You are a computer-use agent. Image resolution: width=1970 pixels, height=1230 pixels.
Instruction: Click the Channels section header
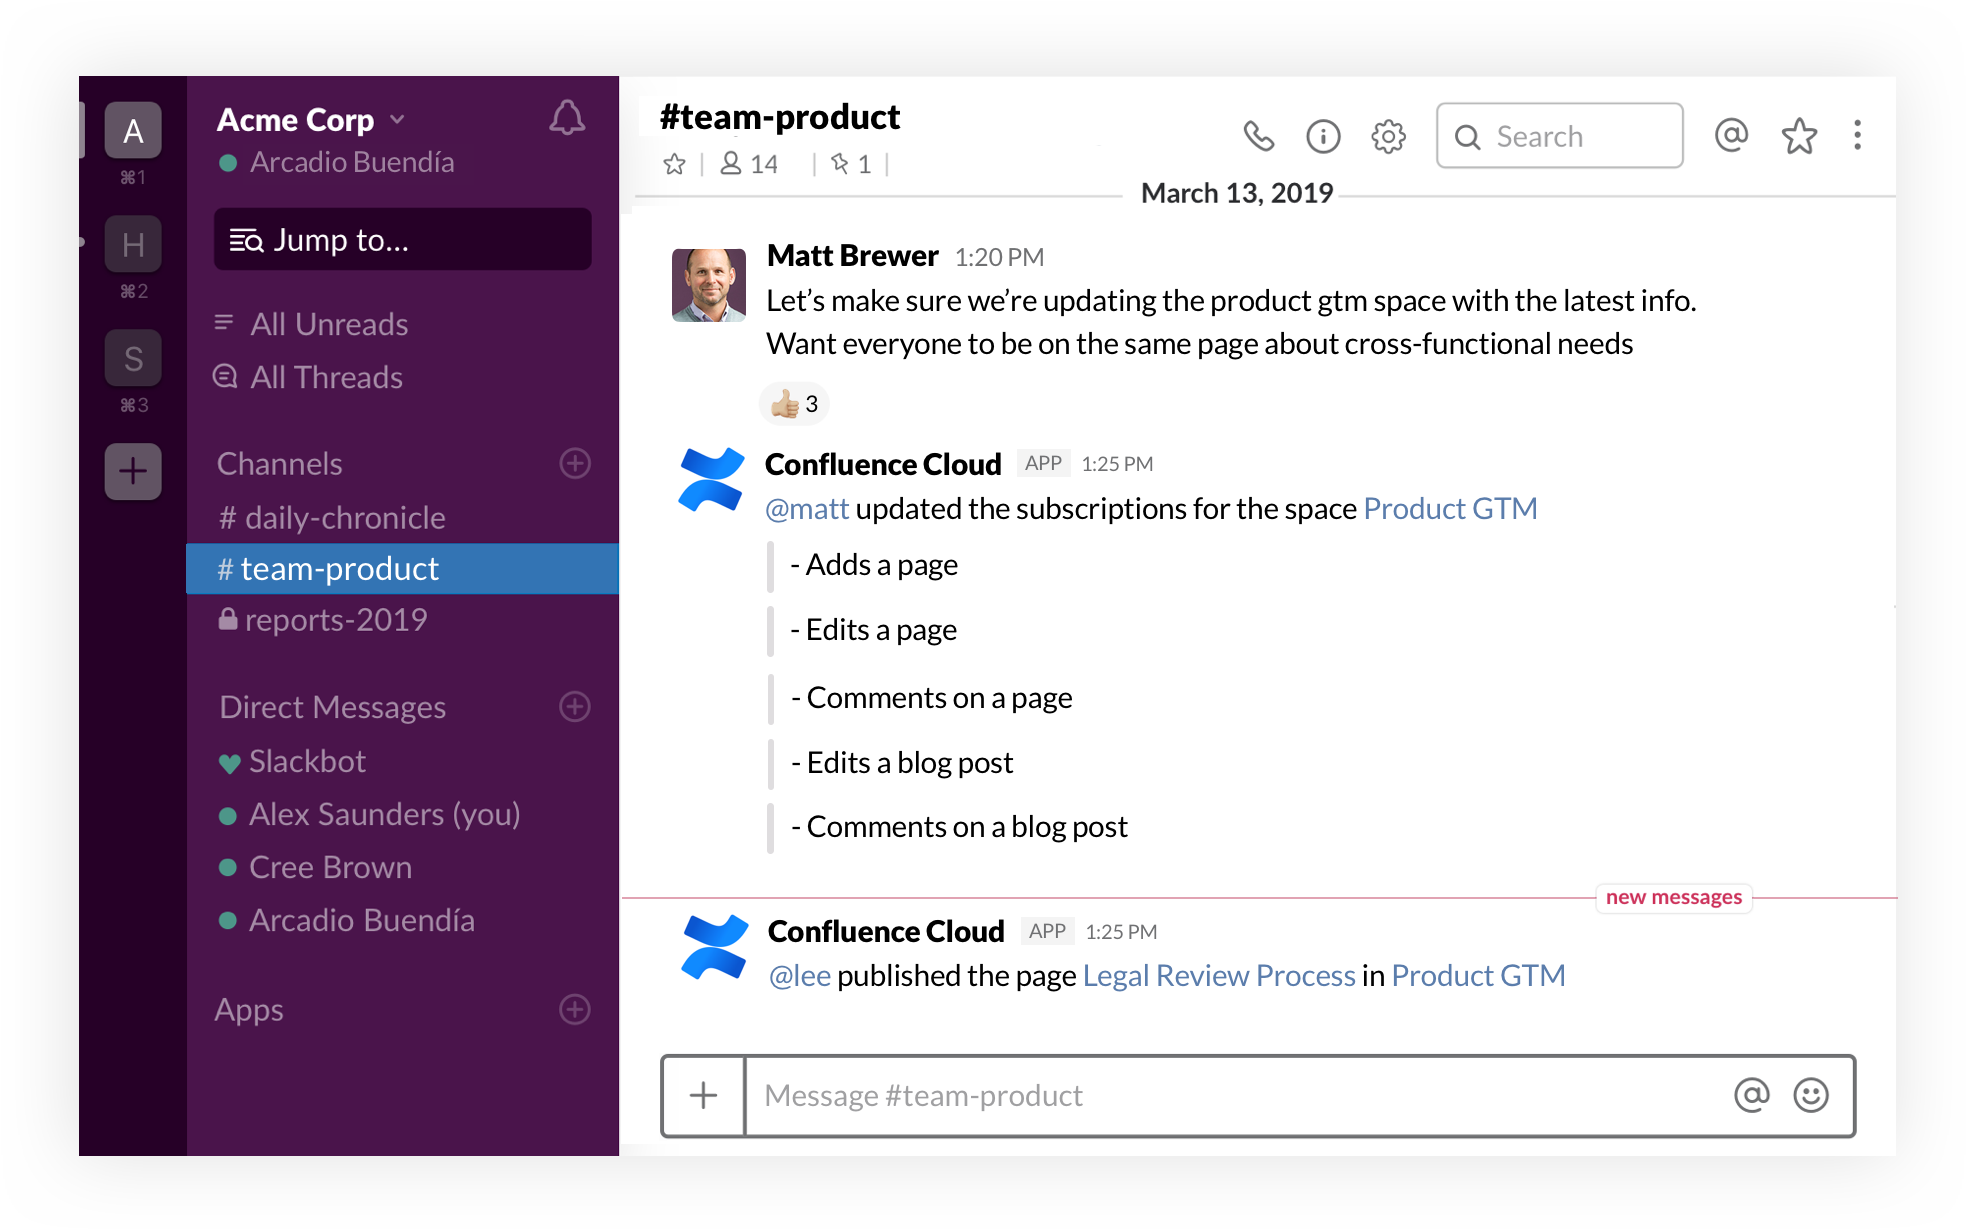[x=280, y=464]
